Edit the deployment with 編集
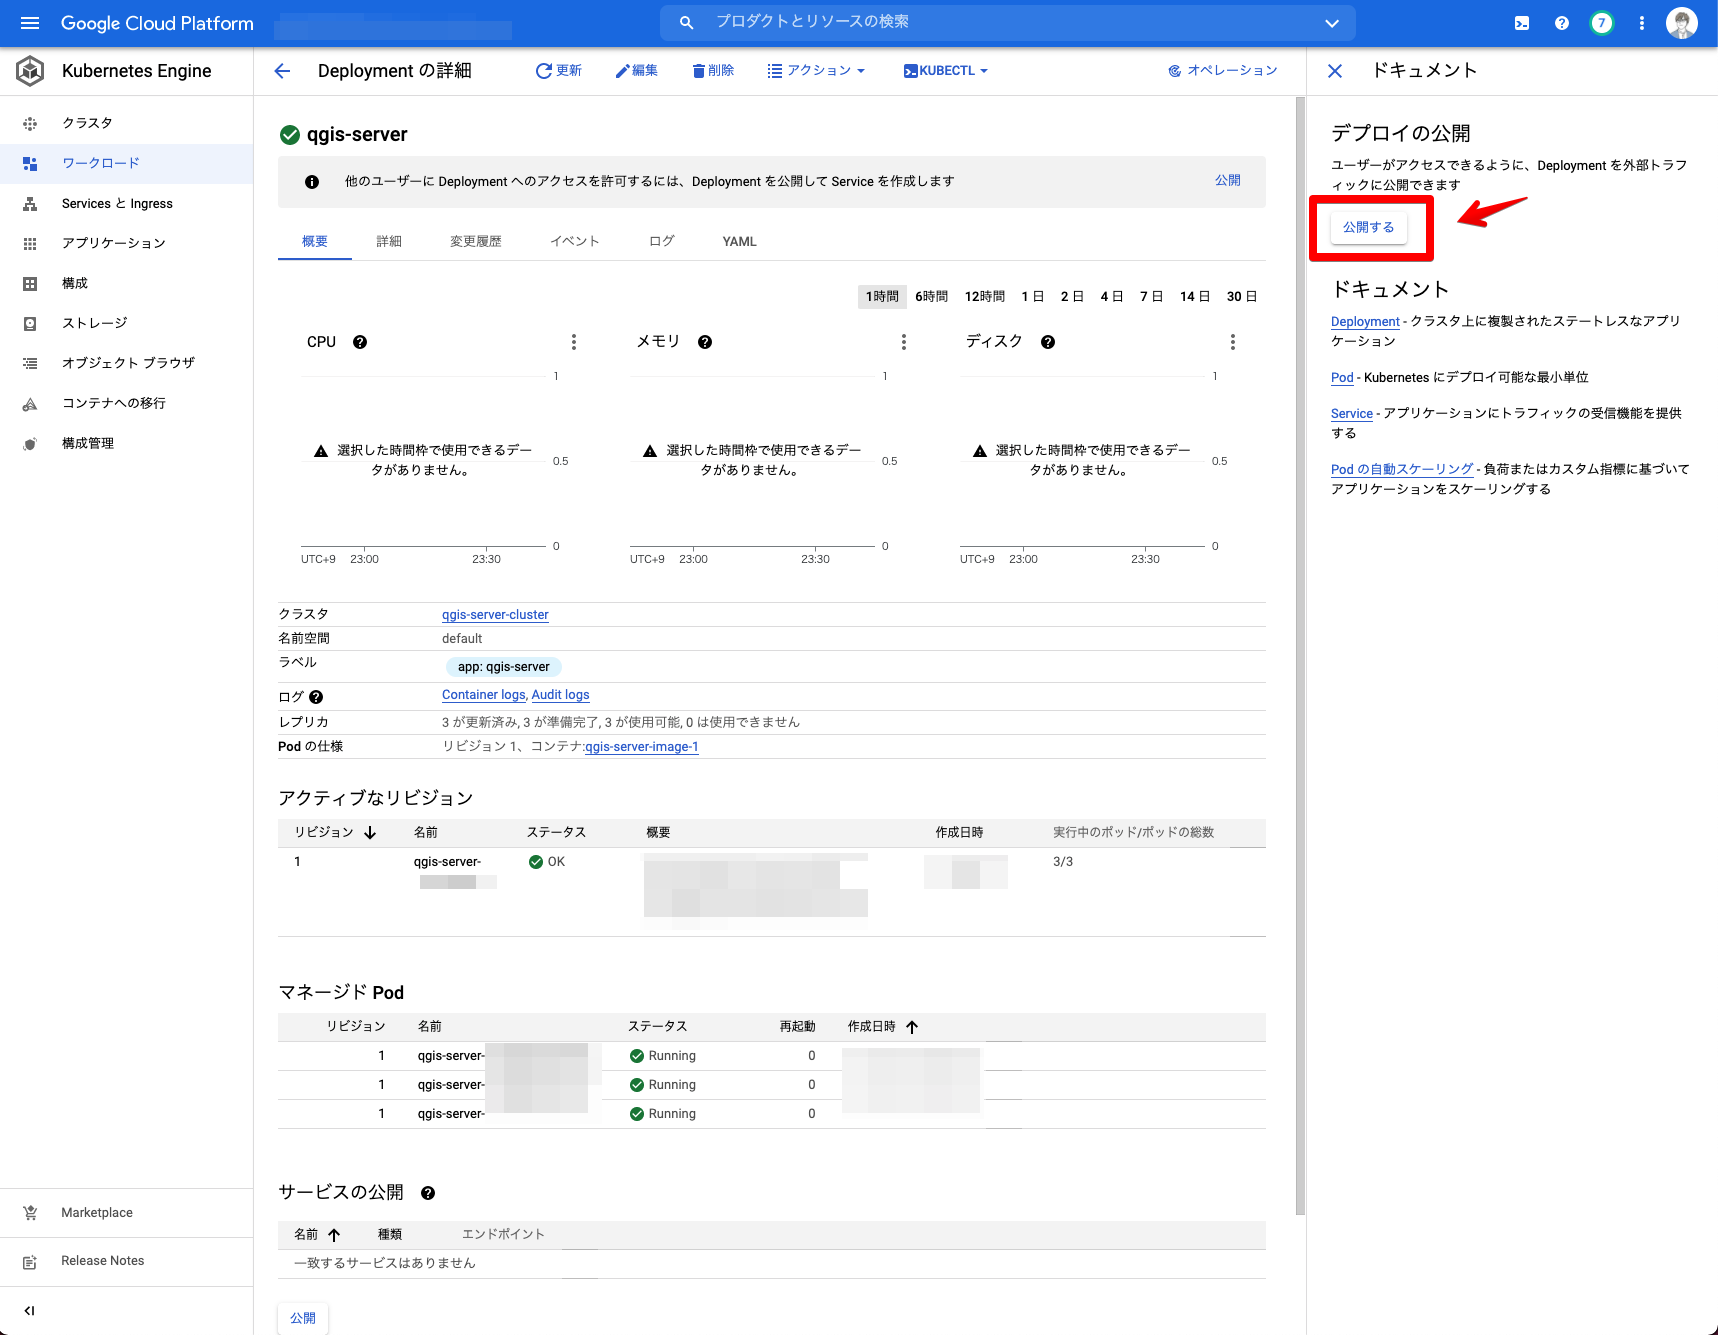Image resolution: width=1718 pixels, height=1335 pixels. point(637,71)
